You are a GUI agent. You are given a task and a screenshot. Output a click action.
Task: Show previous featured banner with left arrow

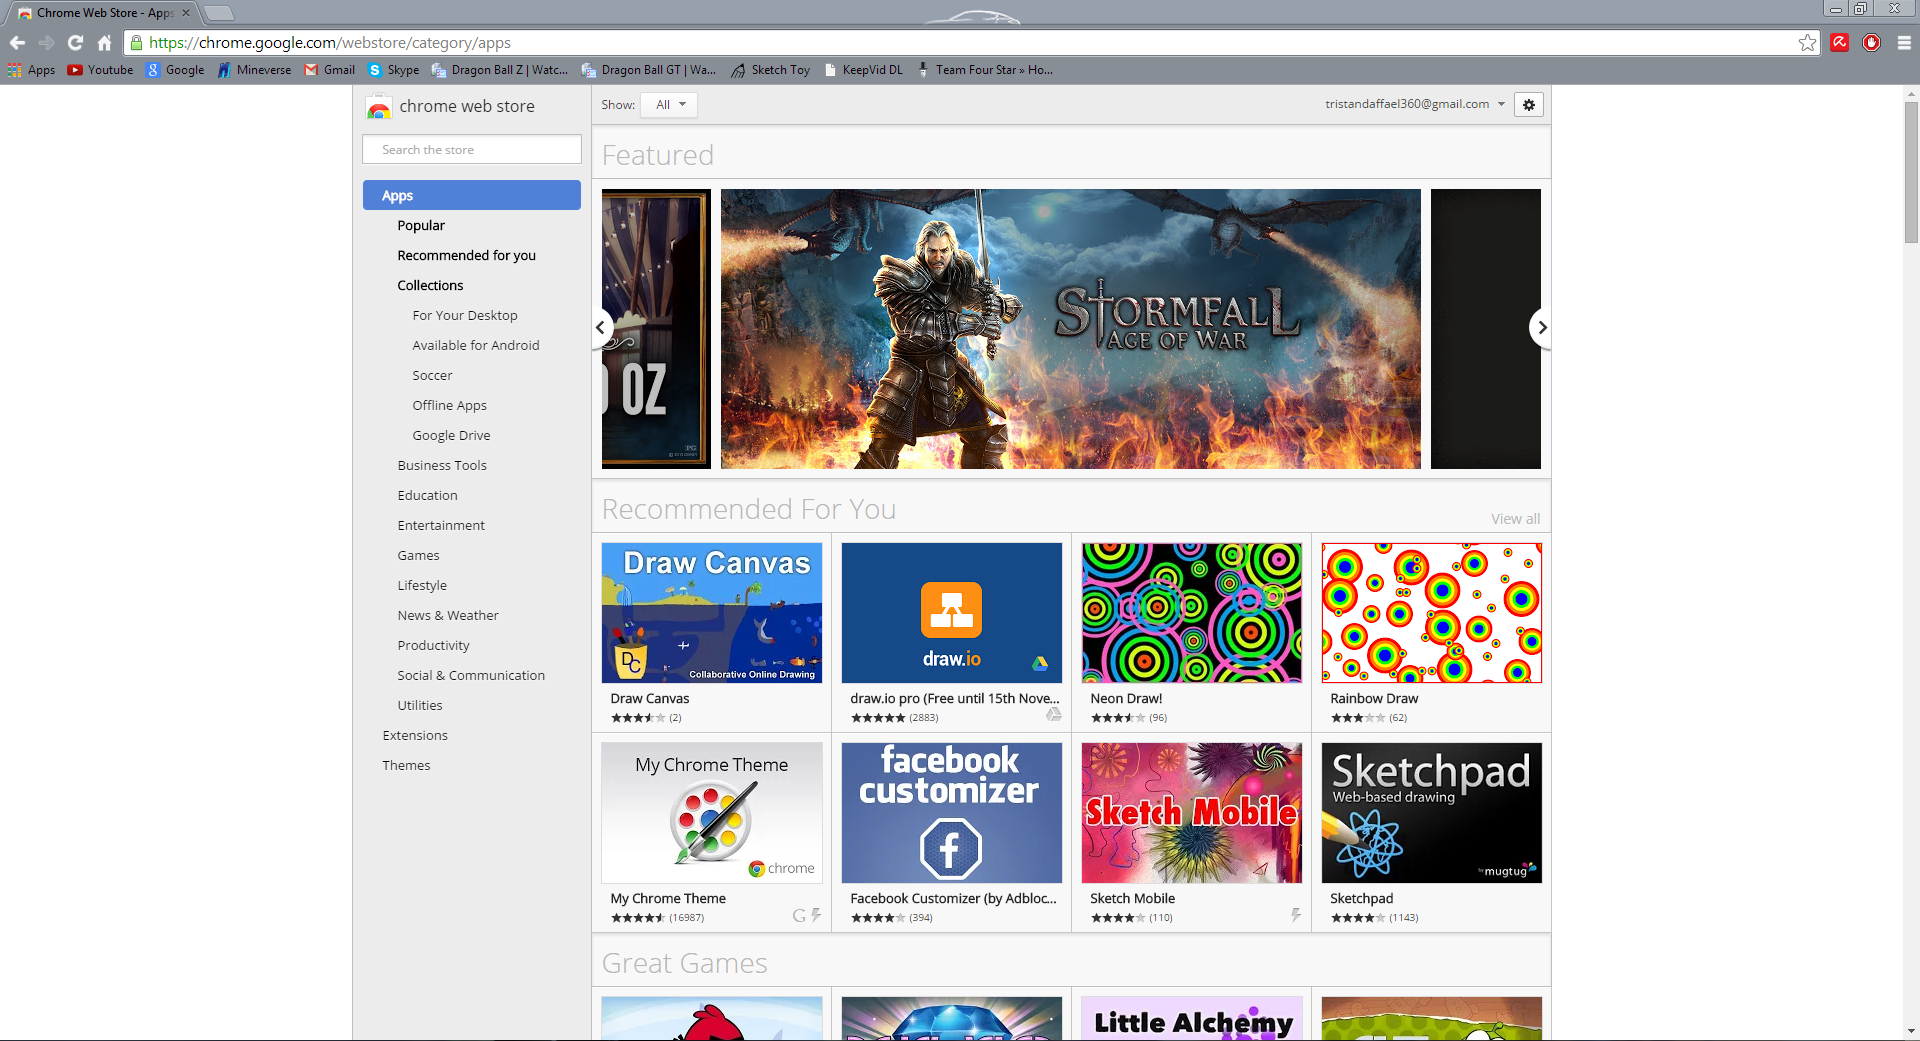pos(601,327)
